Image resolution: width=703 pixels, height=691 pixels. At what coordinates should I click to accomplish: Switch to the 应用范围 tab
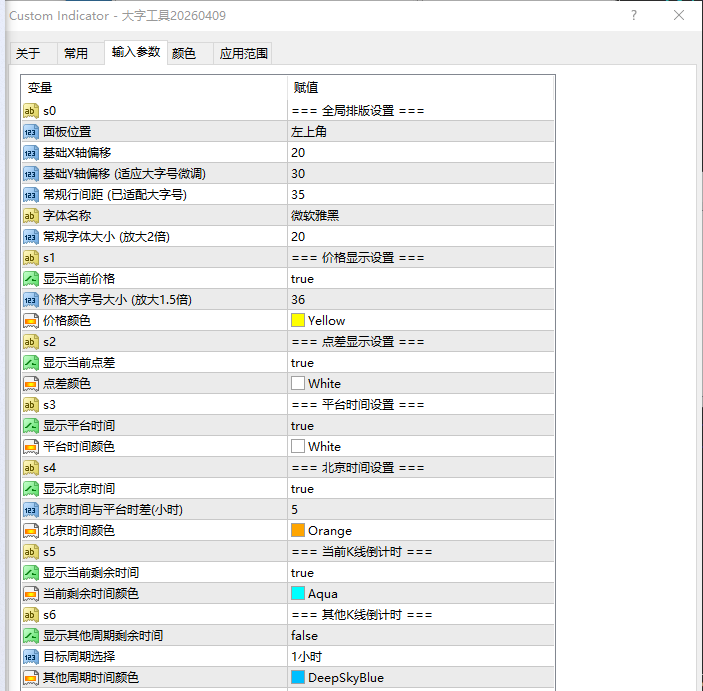pos(243,53)
